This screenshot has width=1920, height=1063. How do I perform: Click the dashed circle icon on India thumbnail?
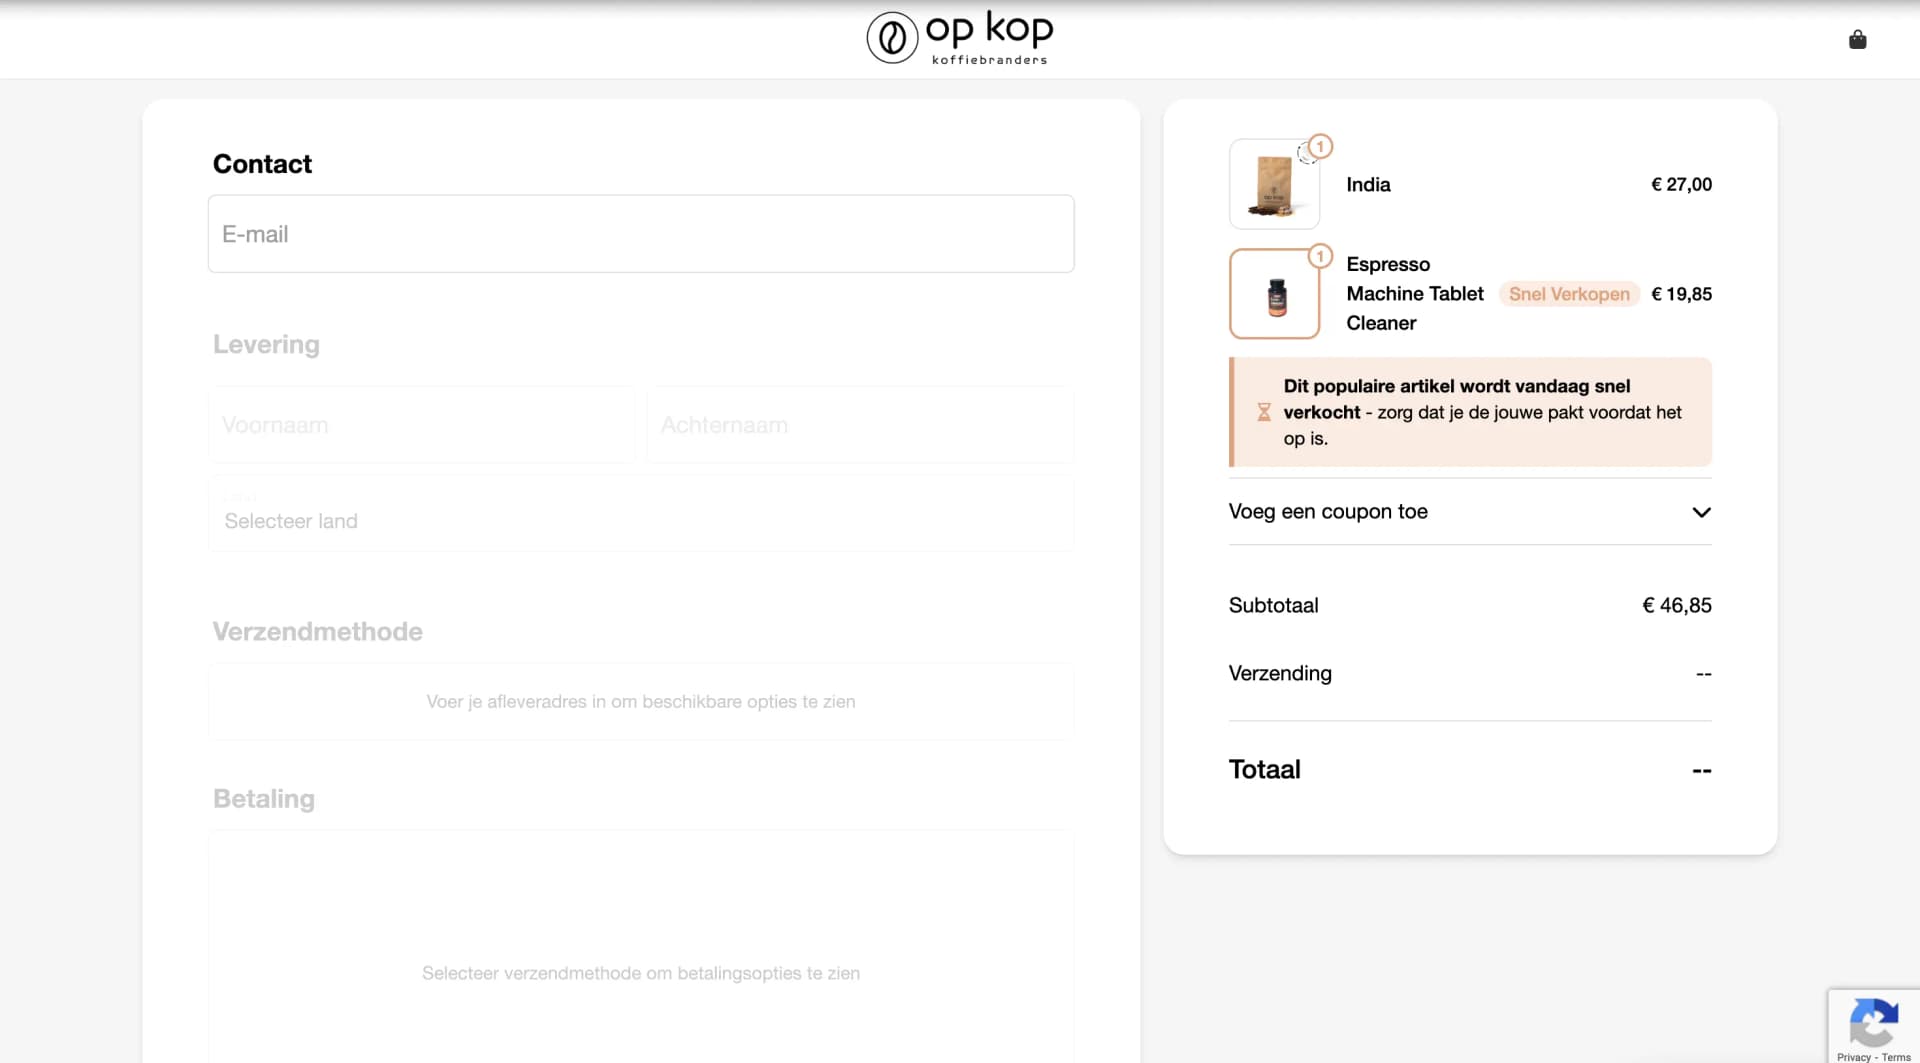(1305, 154)
